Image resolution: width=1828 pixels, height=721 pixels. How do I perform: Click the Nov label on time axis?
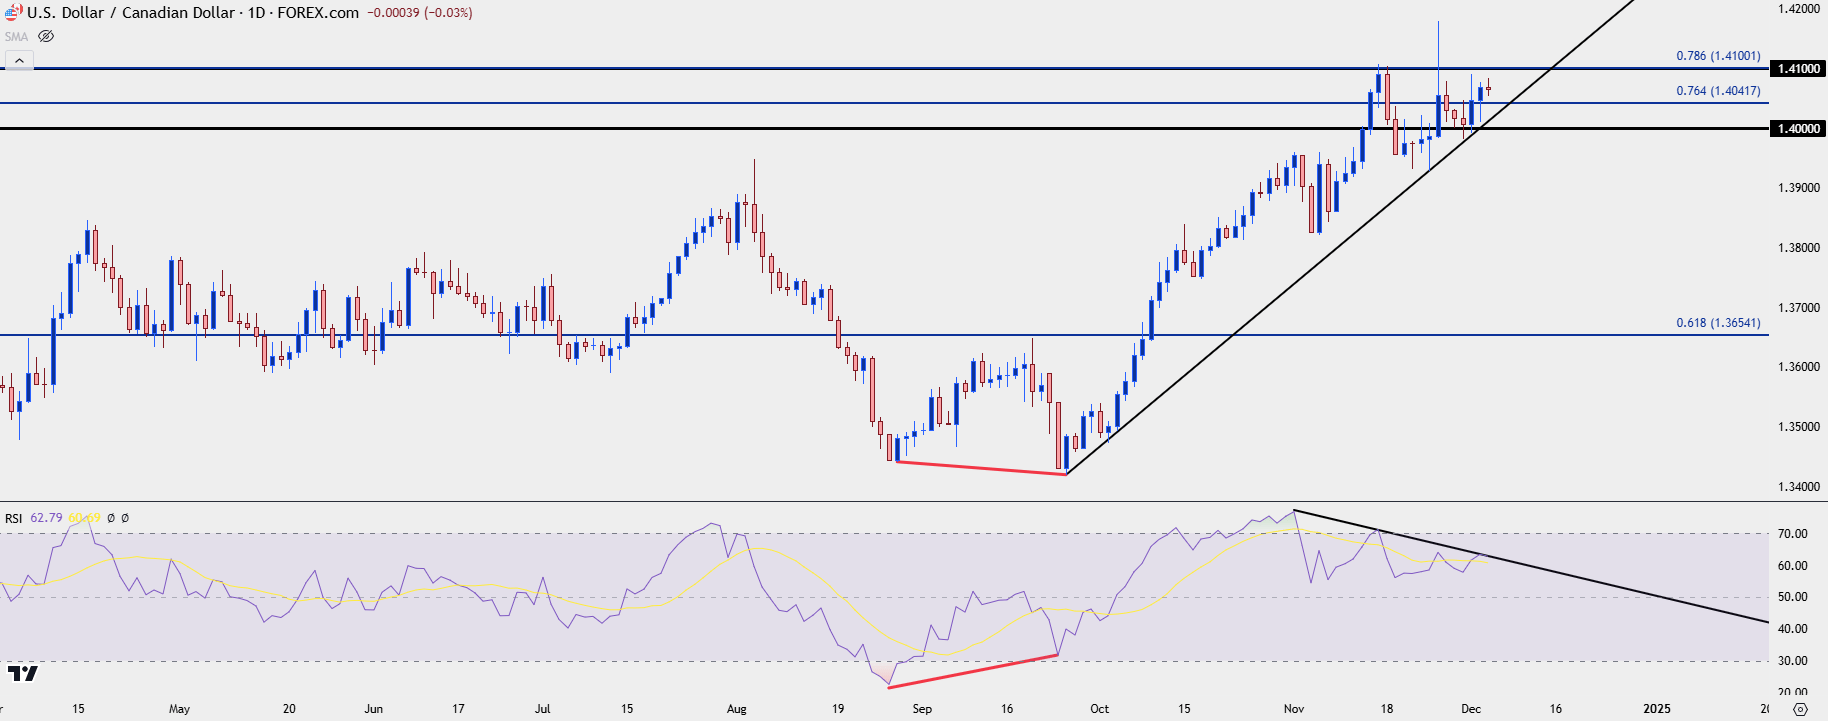(1294, 709)
